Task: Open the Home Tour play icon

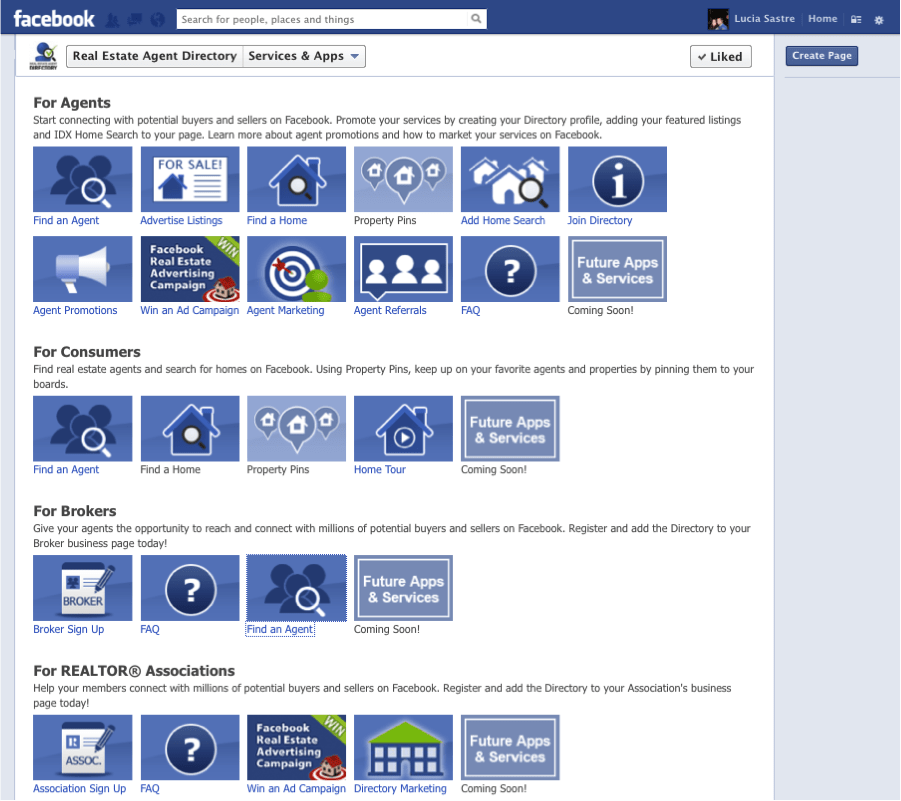Action: tap(403, 429)
